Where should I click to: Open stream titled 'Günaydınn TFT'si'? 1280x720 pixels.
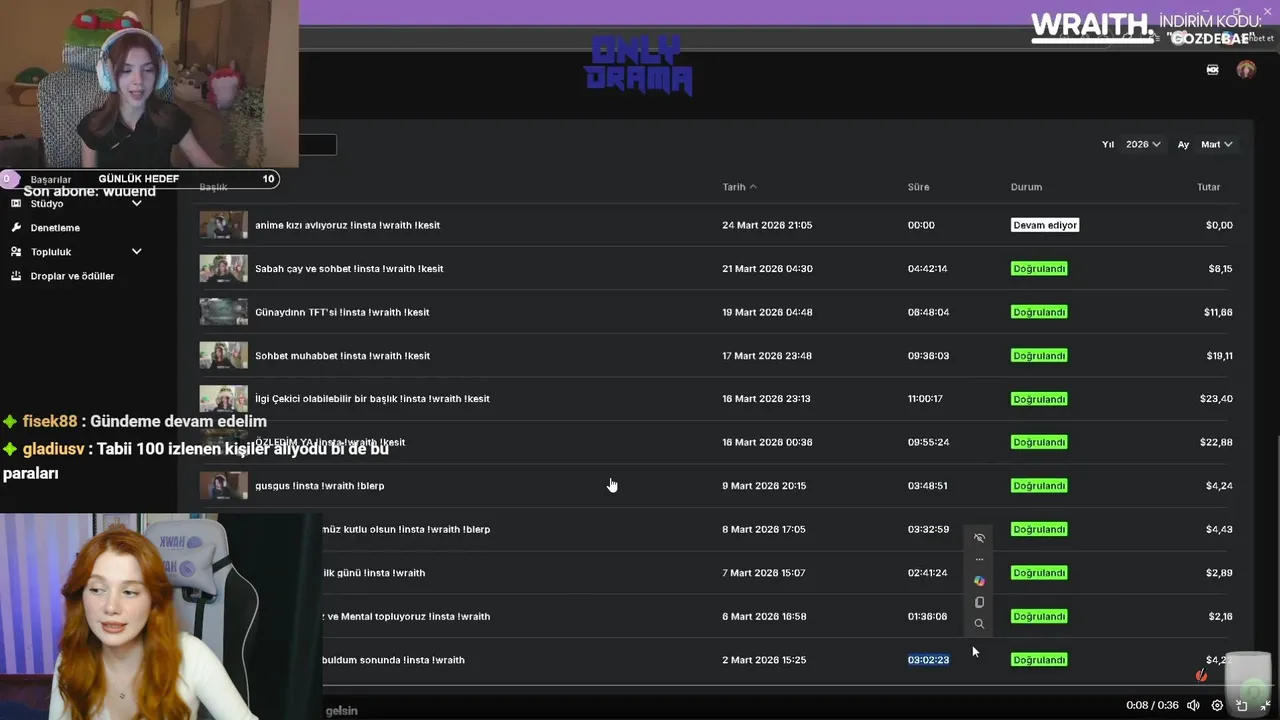342,312
